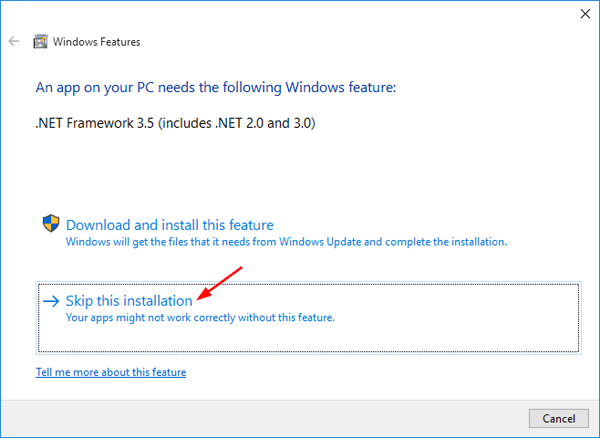Click the Windows Features title bar icon
This screenshot has width=600, height=438.
pyautogui.click(x=41, y=42)
